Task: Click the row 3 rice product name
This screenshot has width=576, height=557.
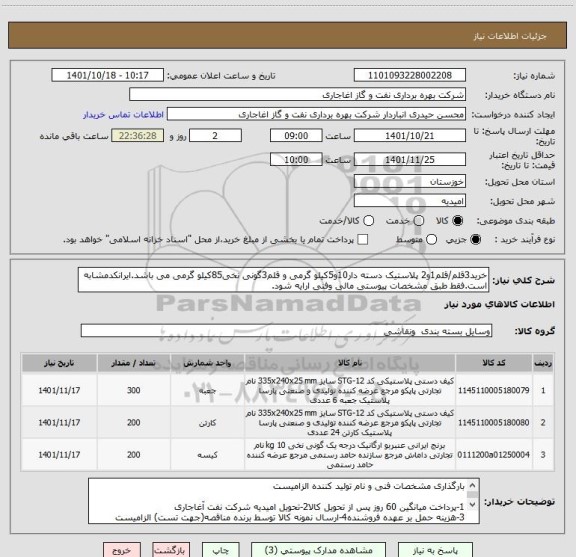Action: [x=350, y=455]
